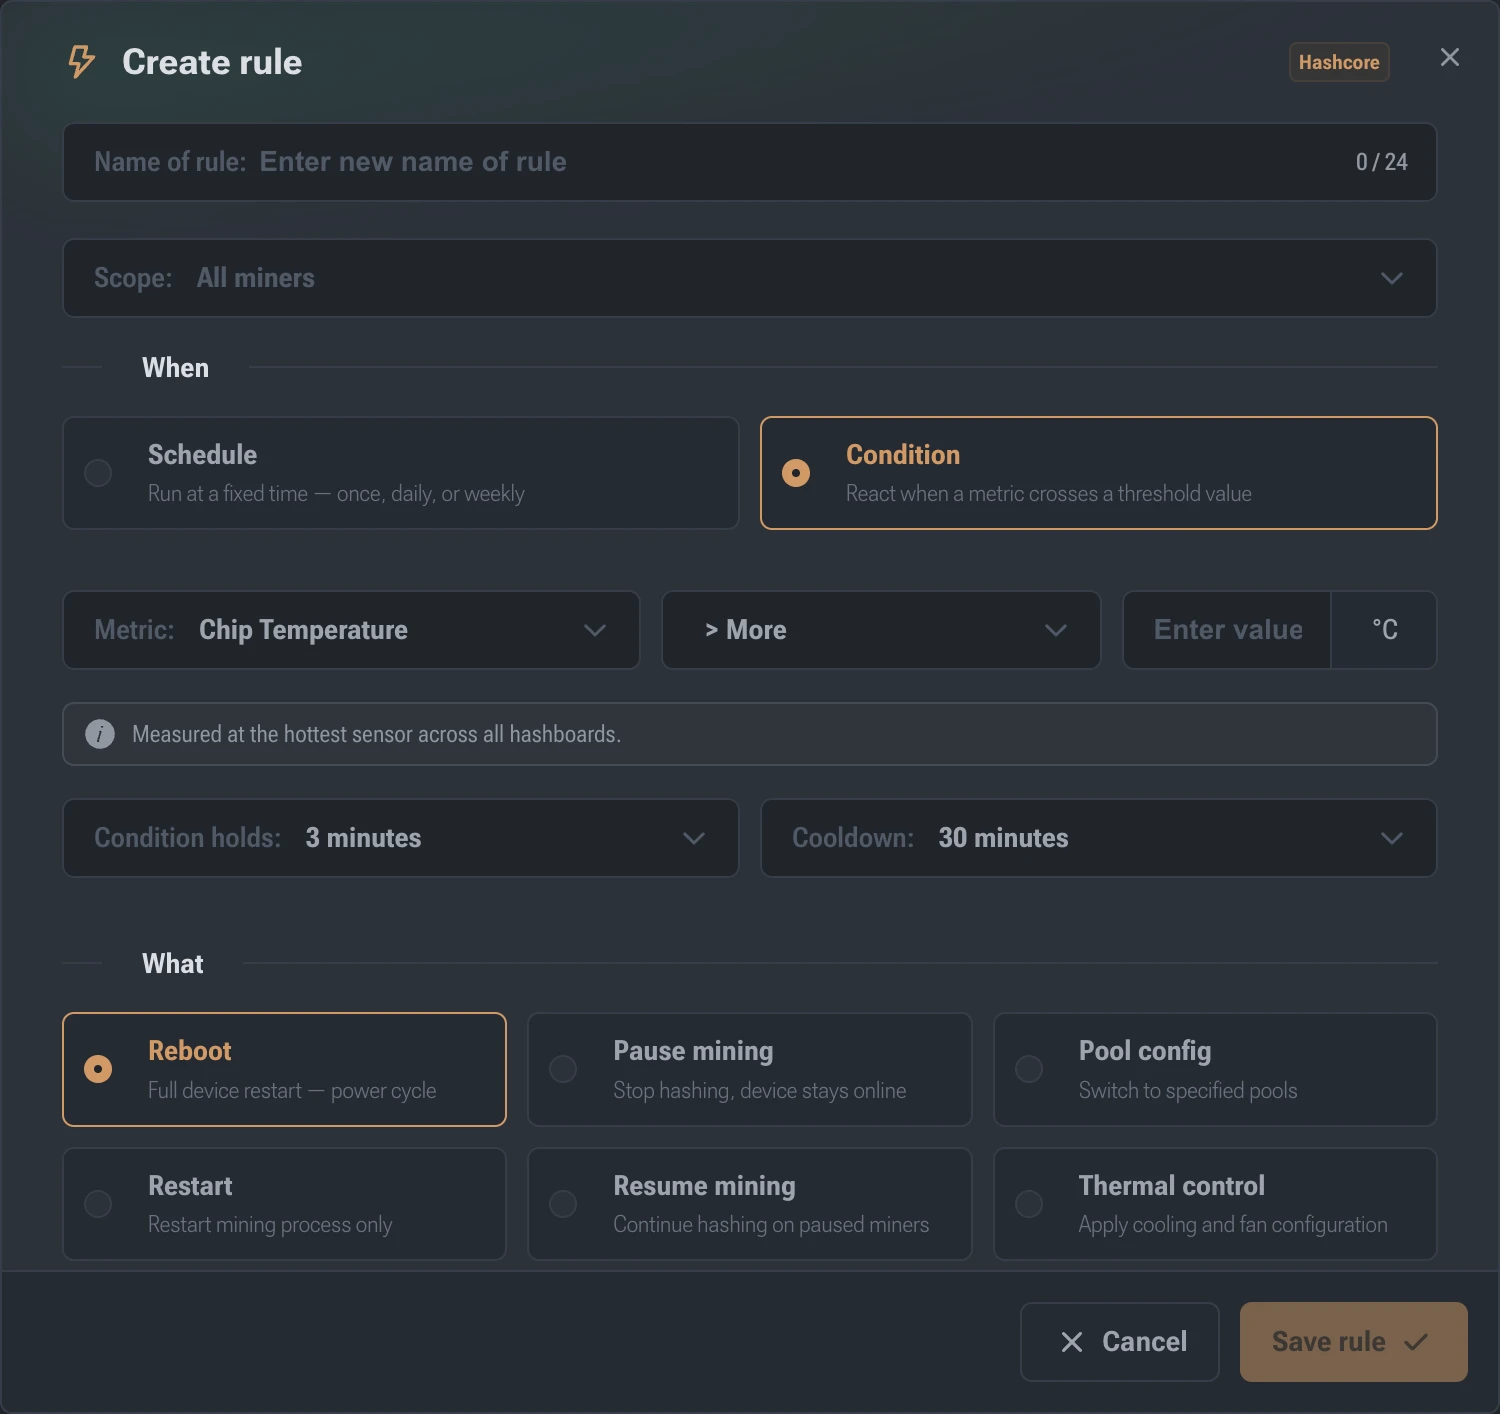Image resolution: width=1500 pixels, height=1414 pixels.
Task: Select the Pool config action
Action: point(1215,1069)
